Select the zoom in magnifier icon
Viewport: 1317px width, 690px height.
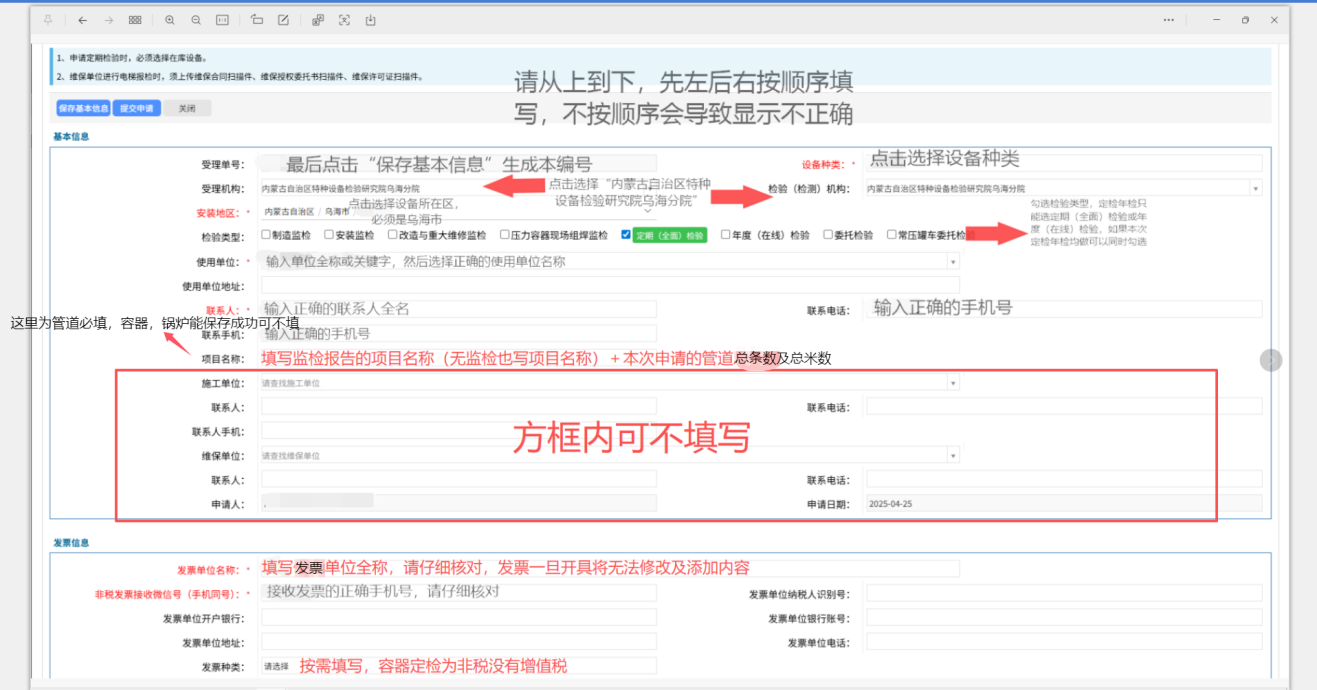(170, 19)
